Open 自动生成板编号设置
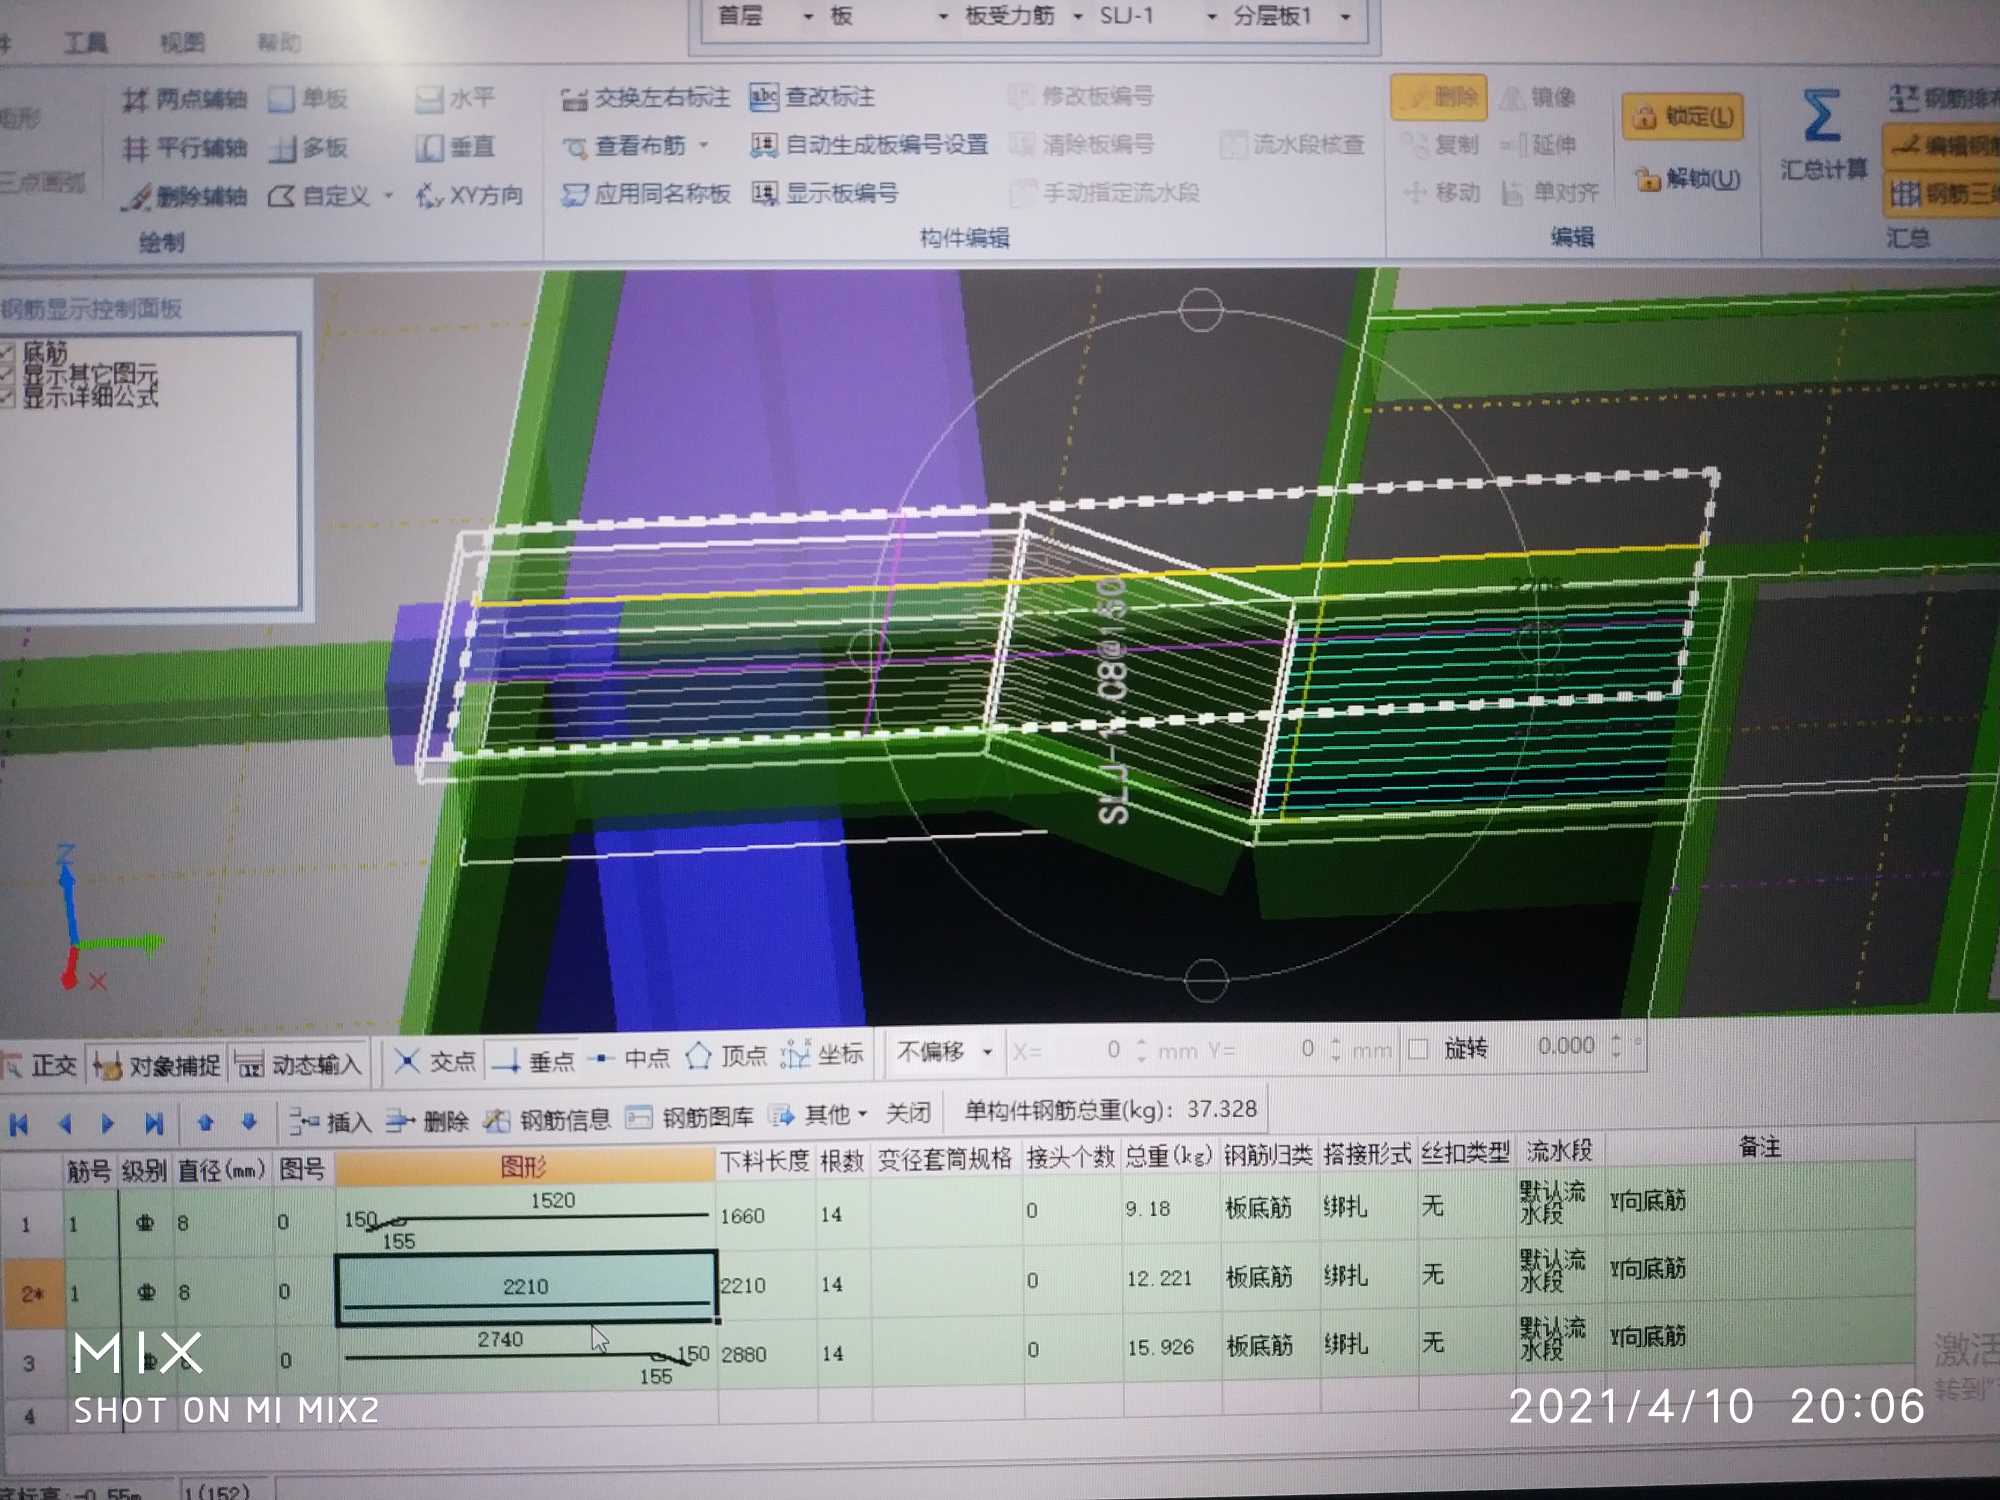 (868, 145)
